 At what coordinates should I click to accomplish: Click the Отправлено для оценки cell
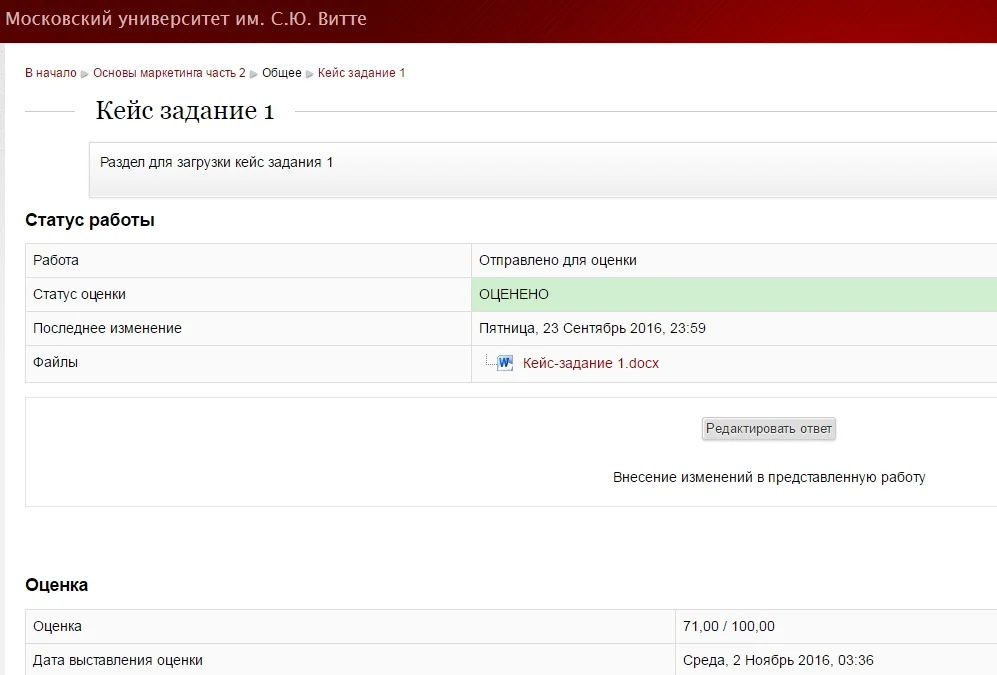(734, 261)
